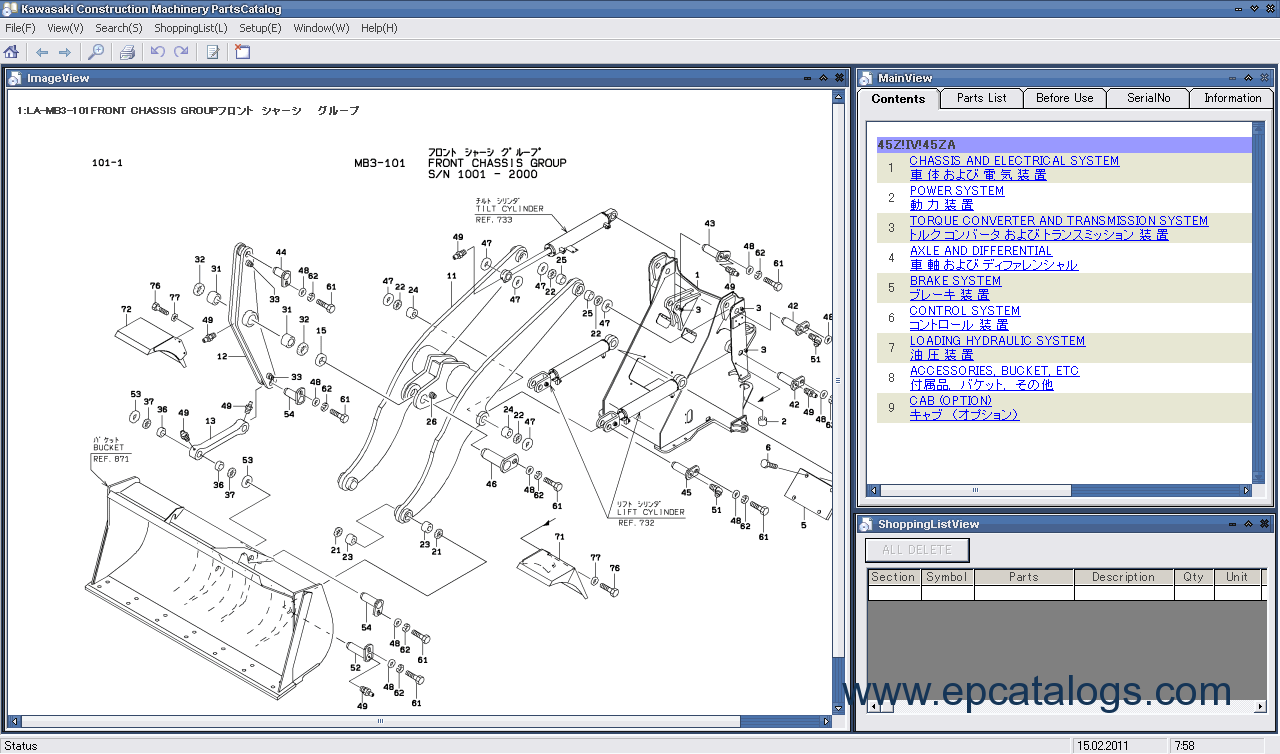Open the Search(S) menu

click(119, 28)
